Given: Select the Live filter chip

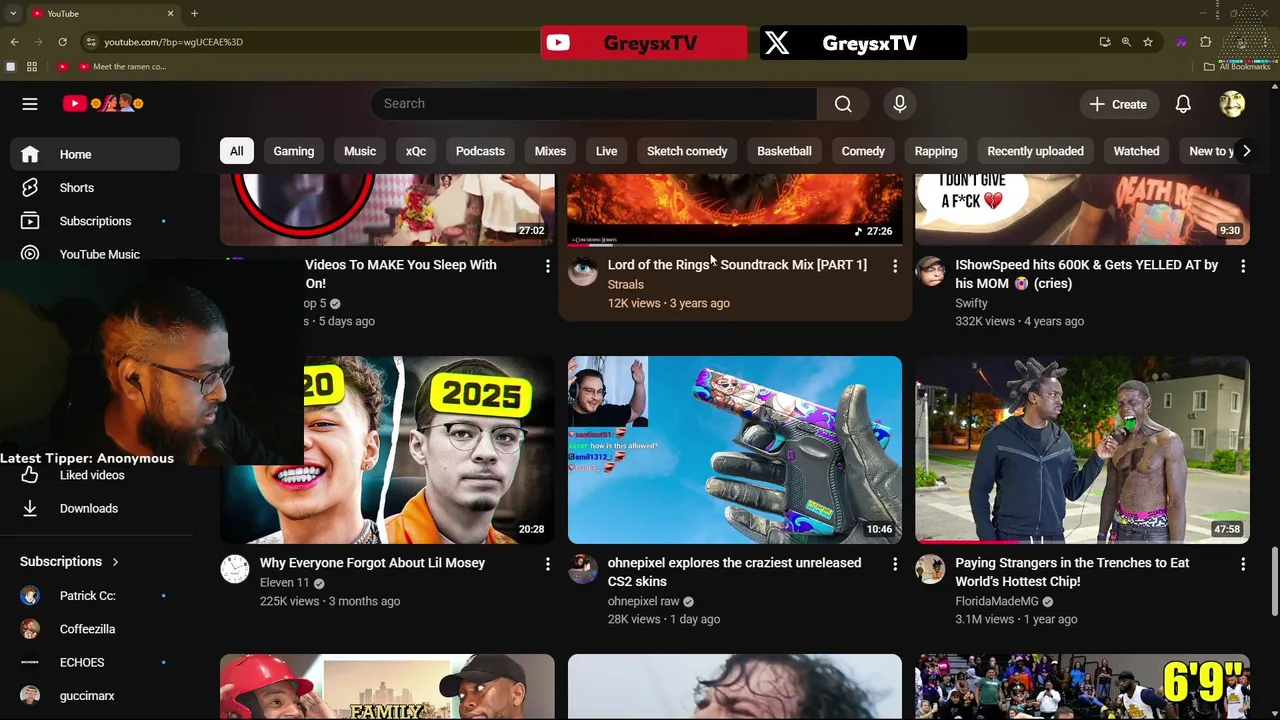Looking at the screenshot, I should [x=606, y=151].
